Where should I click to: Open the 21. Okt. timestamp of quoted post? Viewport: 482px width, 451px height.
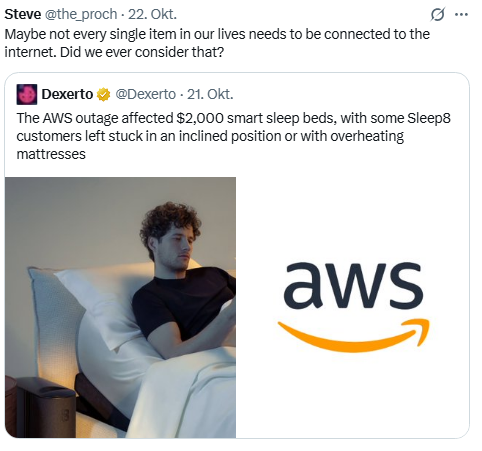click(x=210, y=95)
